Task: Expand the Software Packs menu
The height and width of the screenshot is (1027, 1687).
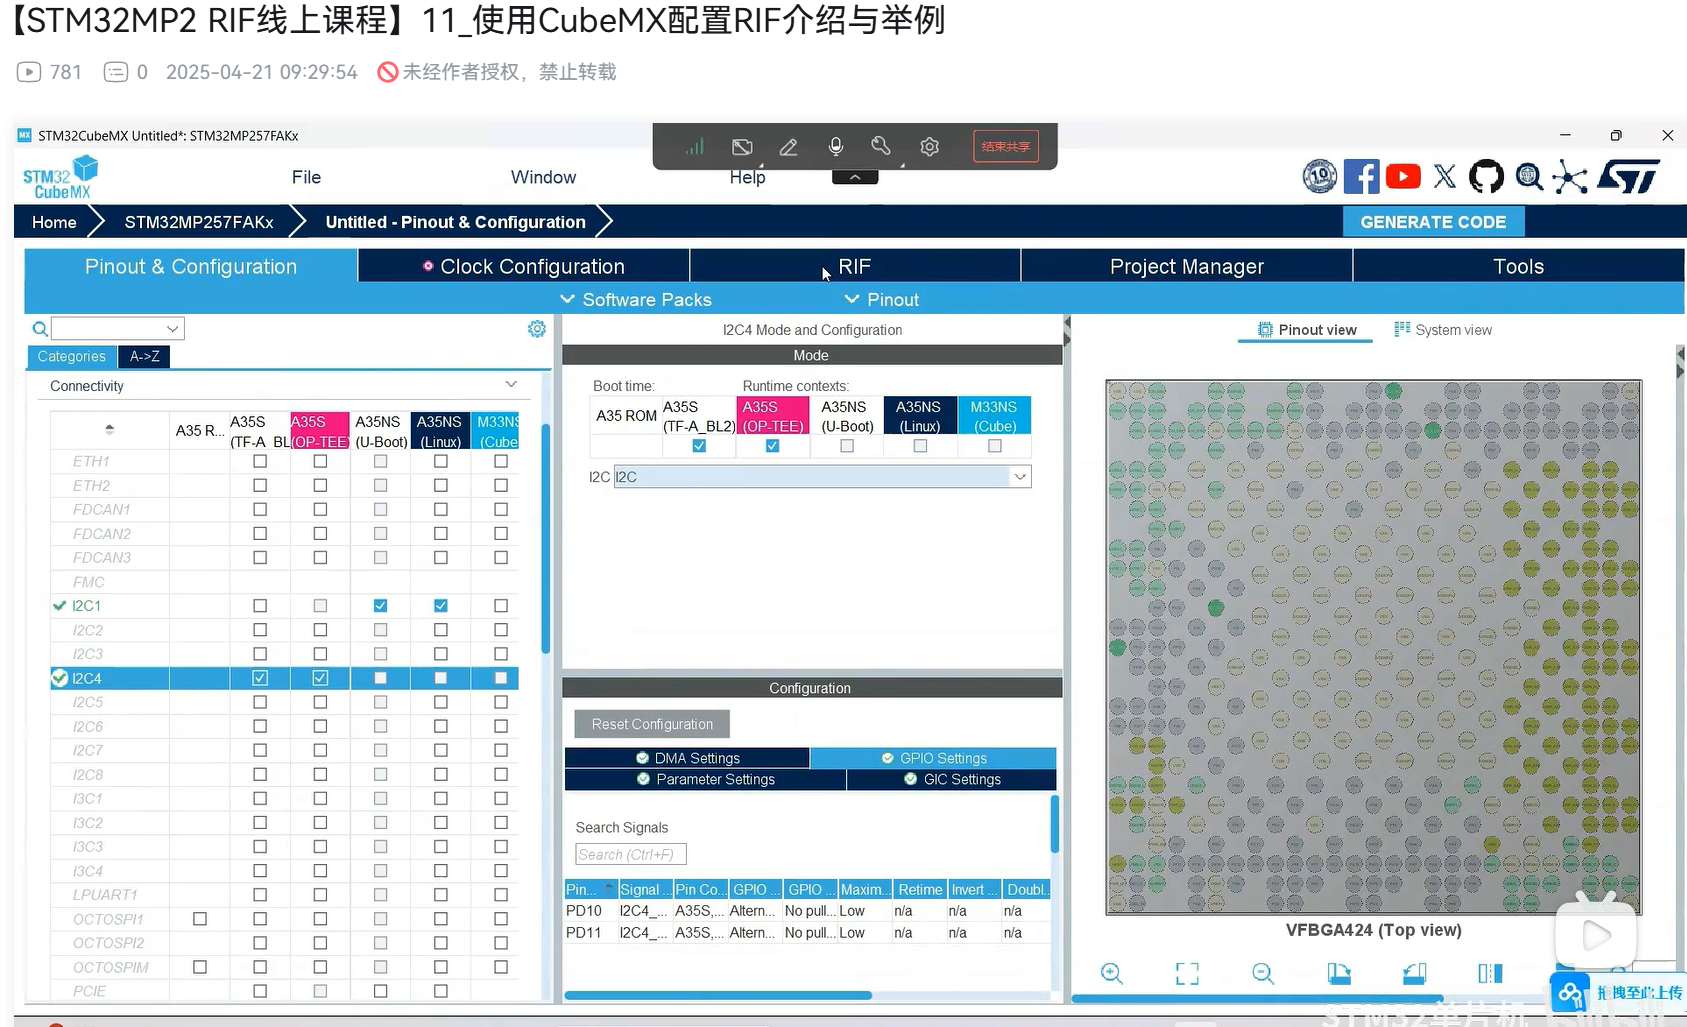Action: (x=636, y=299)
